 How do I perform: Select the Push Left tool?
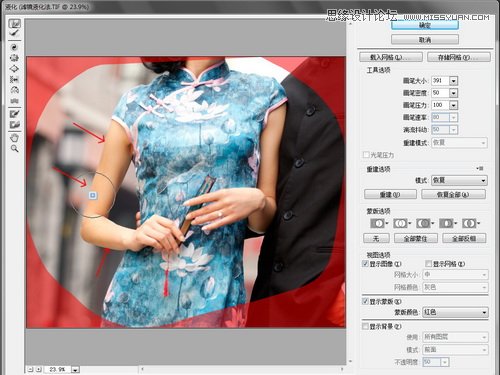coord(15,79)
